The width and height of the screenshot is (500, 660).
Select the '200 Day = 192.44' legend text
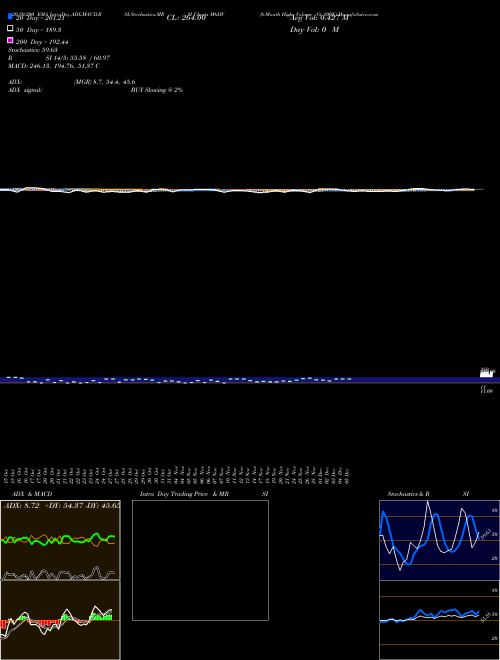[x=42, y=42]
